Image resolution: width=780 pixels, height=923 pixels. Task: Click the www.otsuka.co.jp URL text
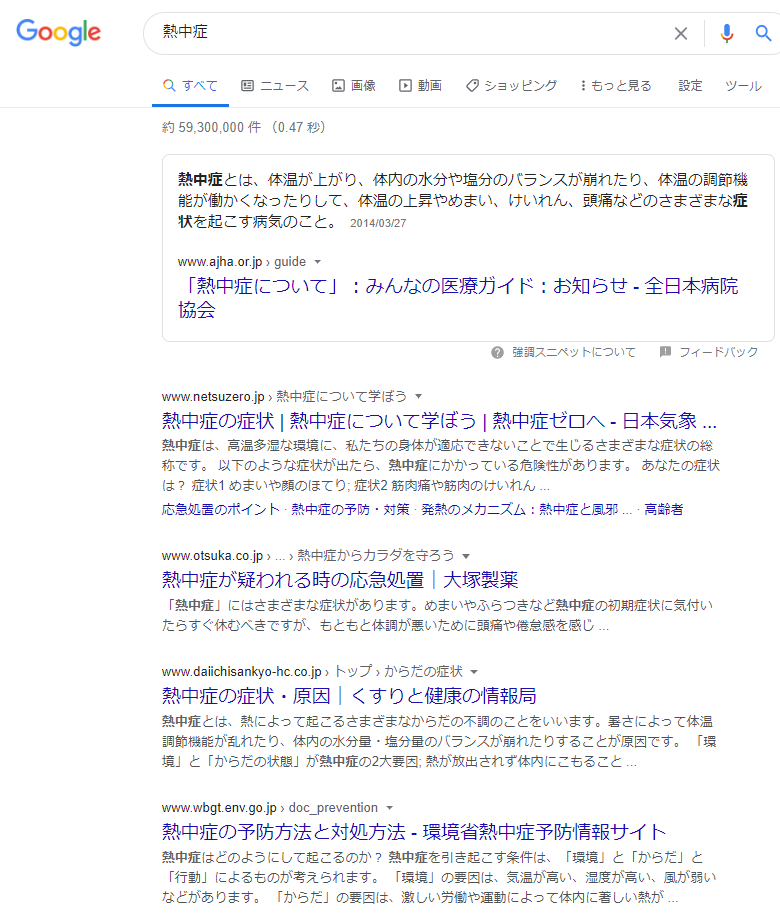[x=213, y=556]
